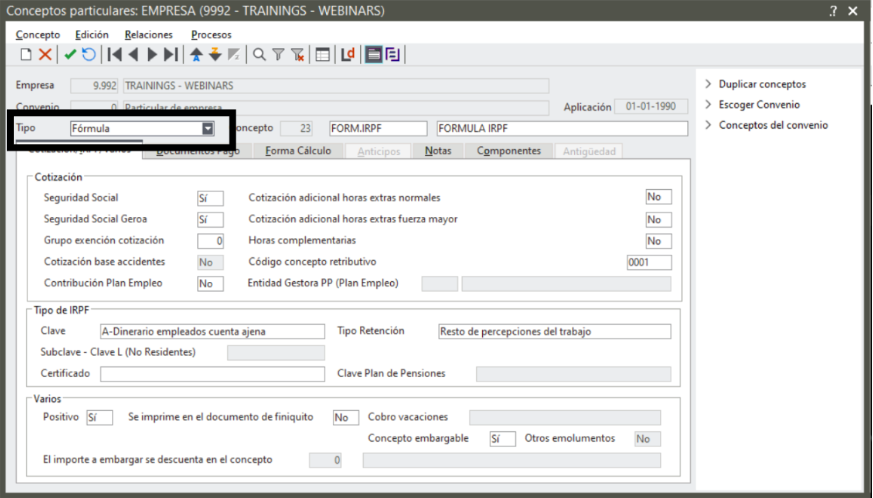This screenshot has width=873, height=498.
Task: Toggle the Seguridad Social Sí field
Action: 210,198
